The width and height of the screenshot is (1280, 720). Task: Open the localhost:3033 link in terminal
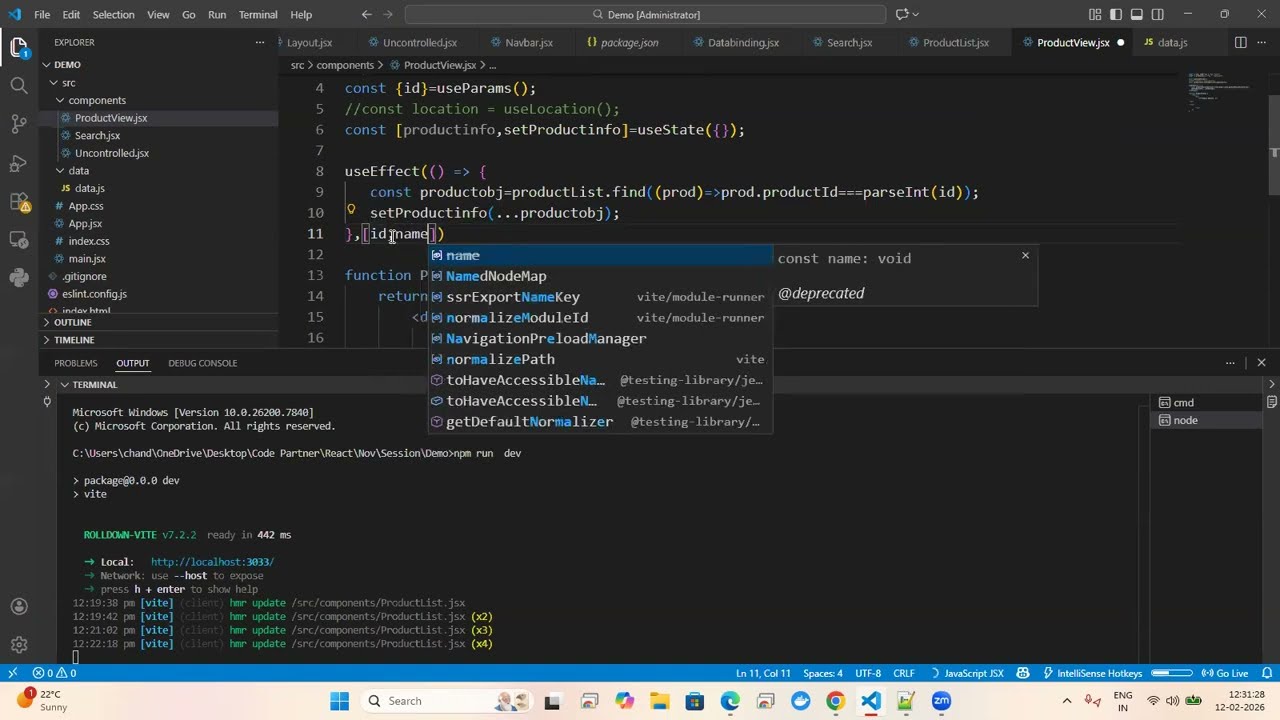pos(212,562)
